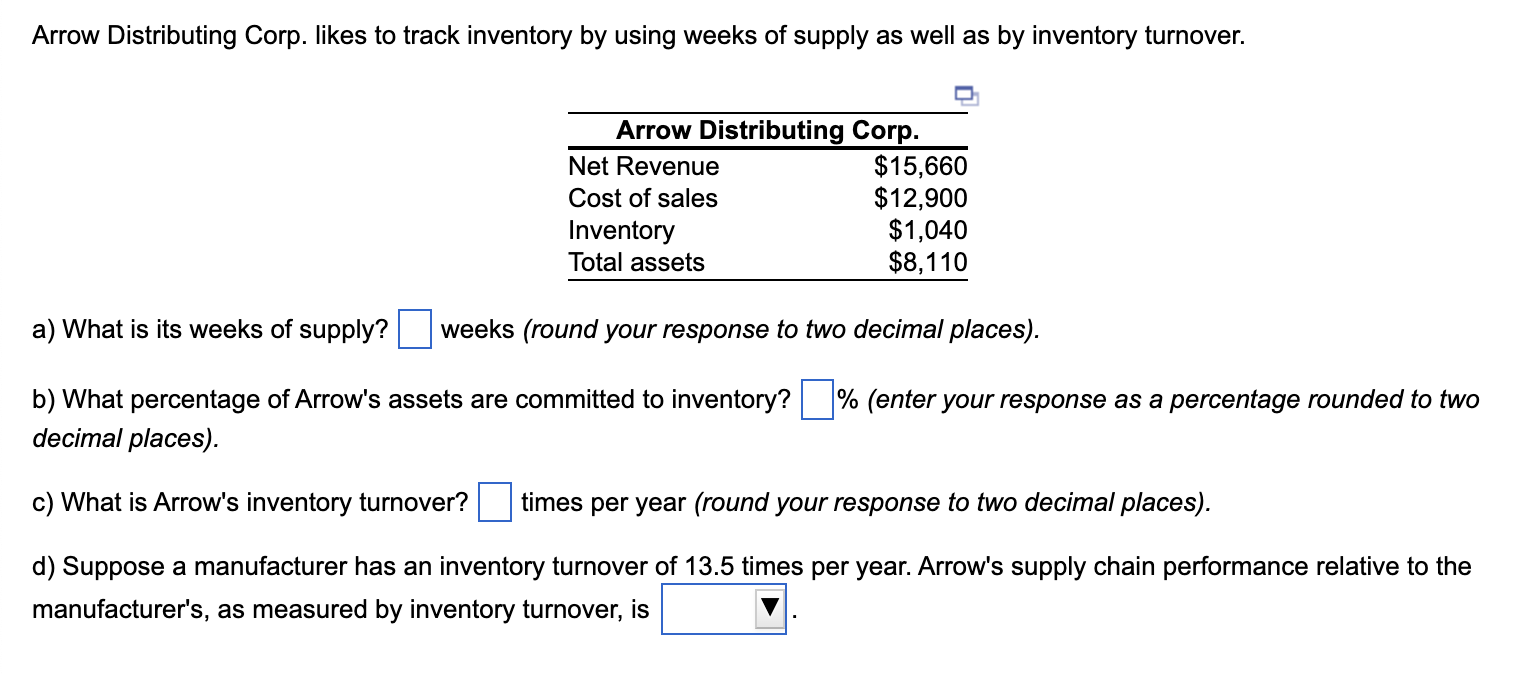Click the percentage answer box in part b
The height and width of the screenshot is (674, 1530).
(x=817, y=399)
